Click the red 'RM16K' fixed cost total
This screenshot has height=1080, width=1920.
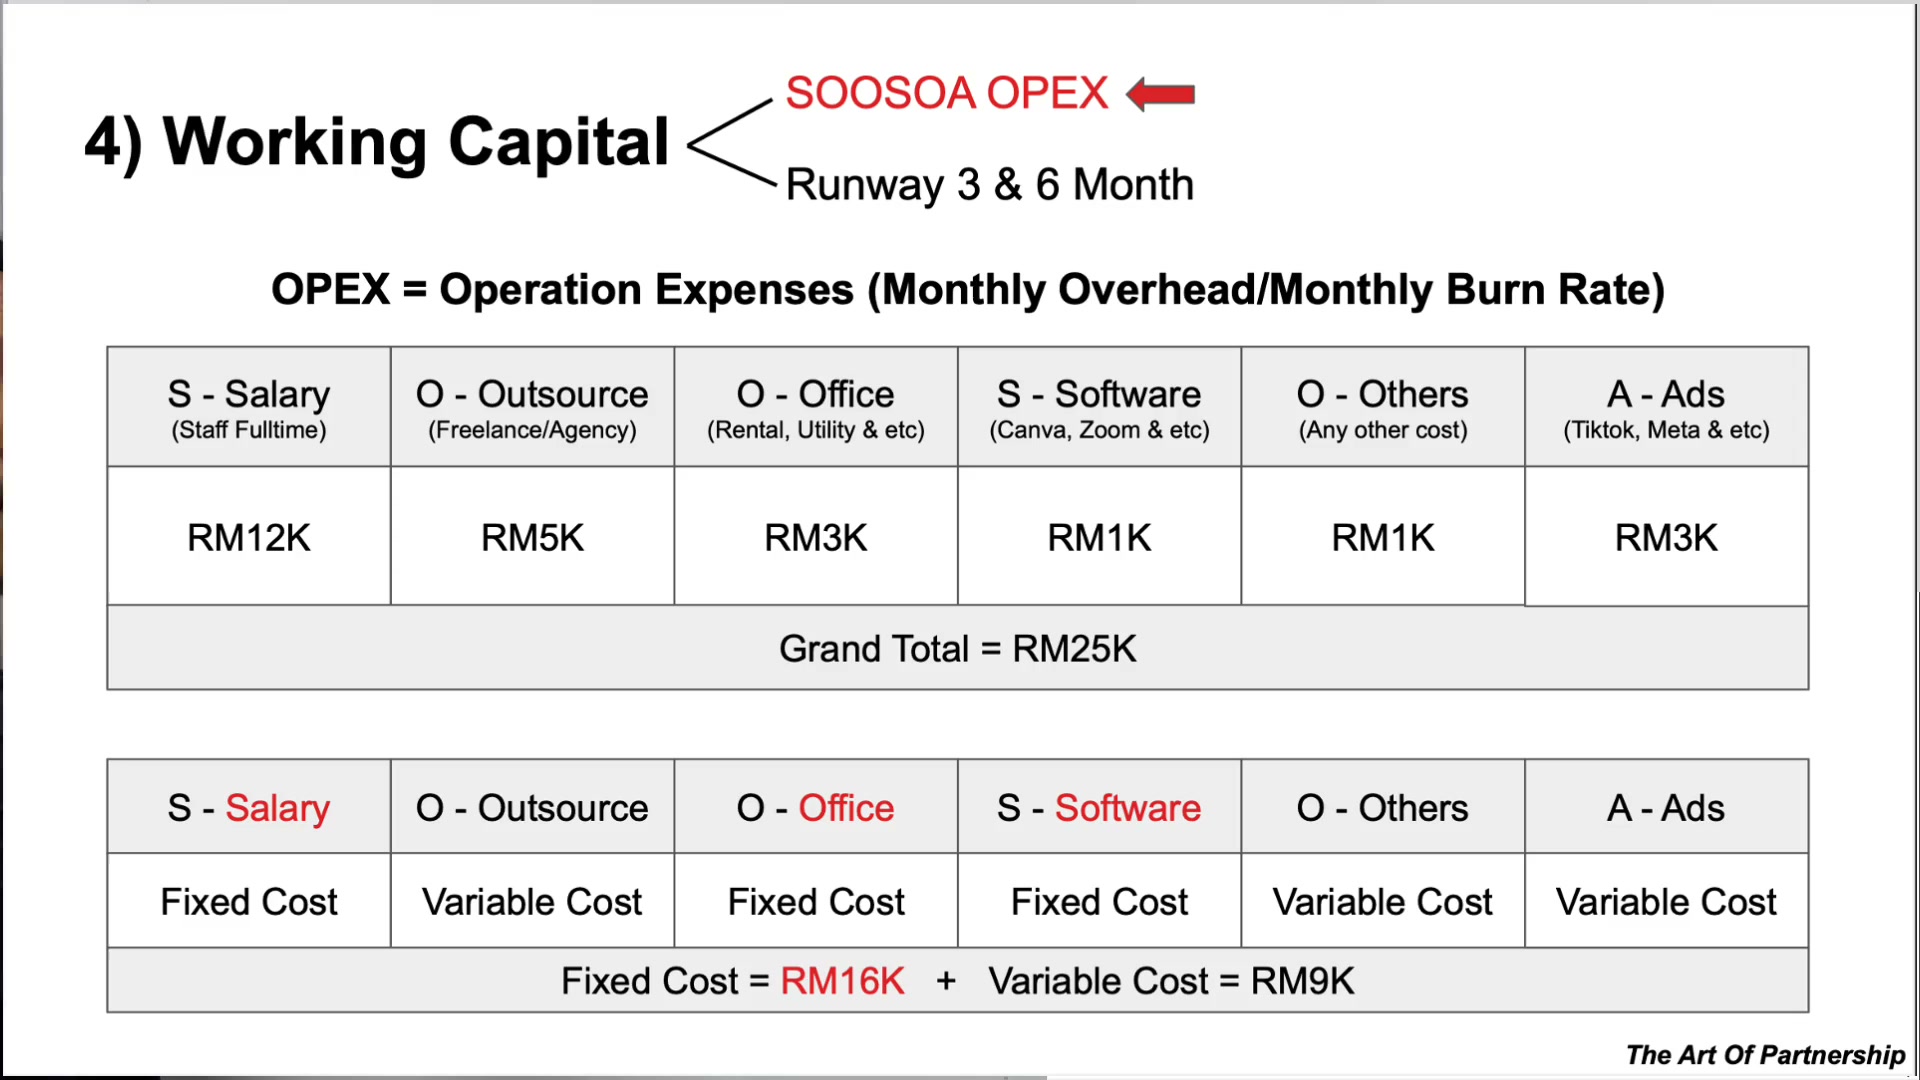(x=843, y=981)
